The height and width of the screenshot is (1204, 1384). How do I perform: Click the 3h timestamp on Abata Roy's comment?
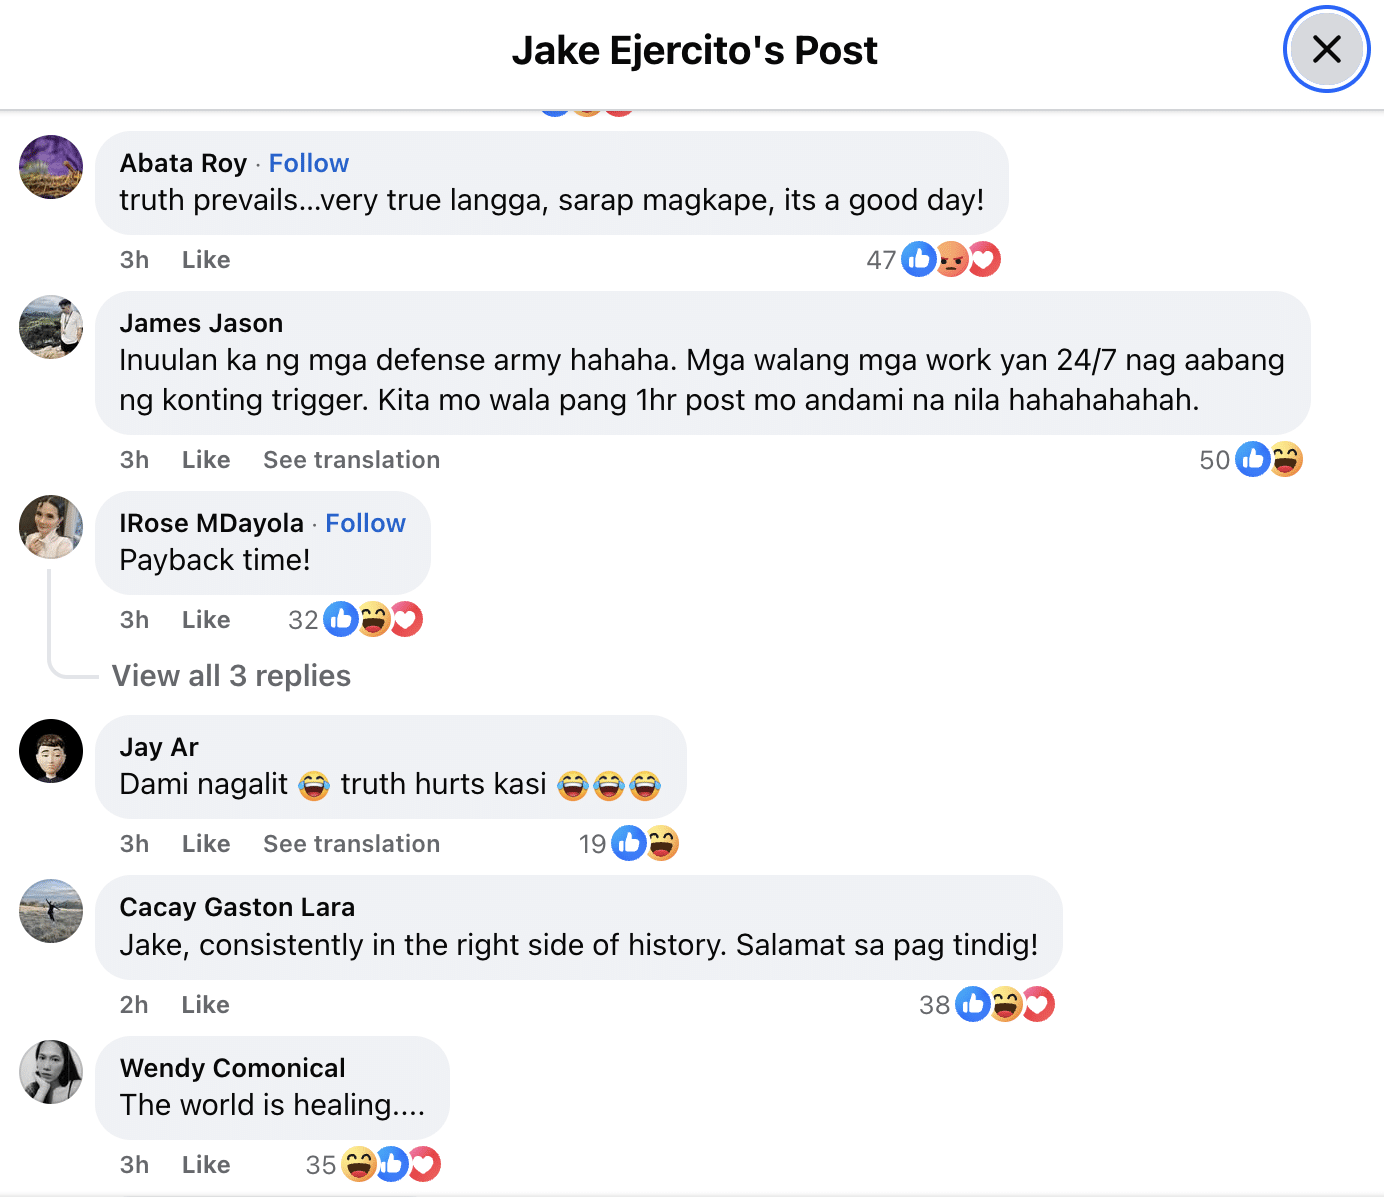(134, 259)
